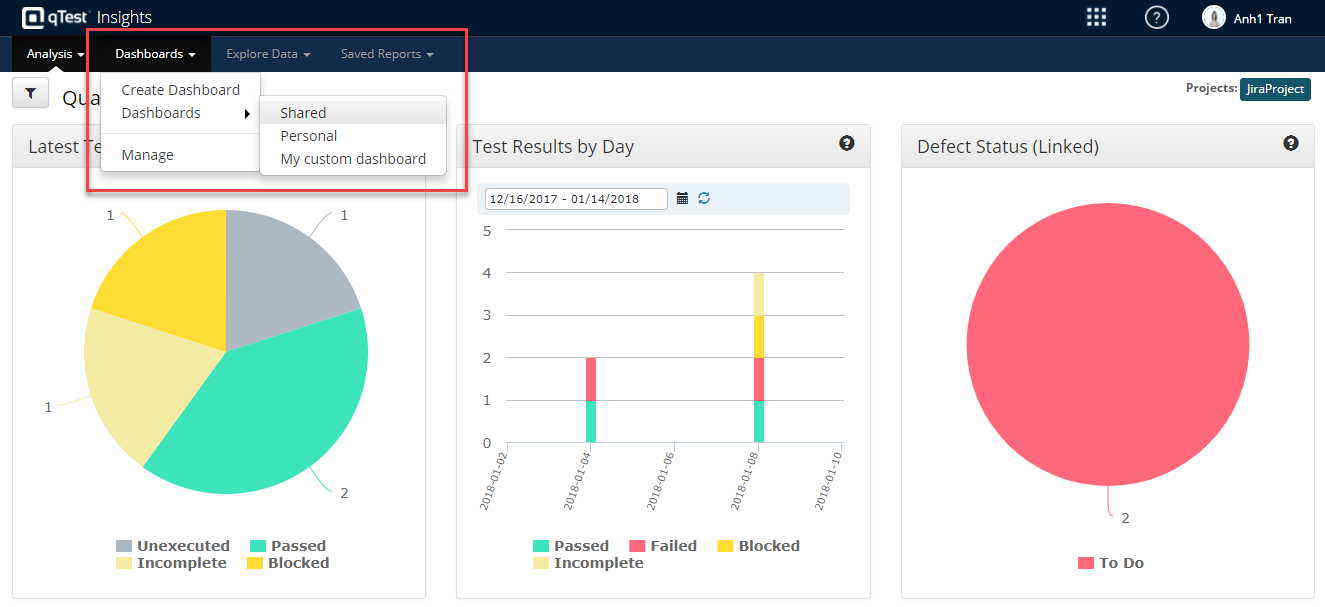The width and height of the screenshot is (1325, 607).
Task: Click the Anh1 Tran user avatar
Action: tap(1213, 17)
